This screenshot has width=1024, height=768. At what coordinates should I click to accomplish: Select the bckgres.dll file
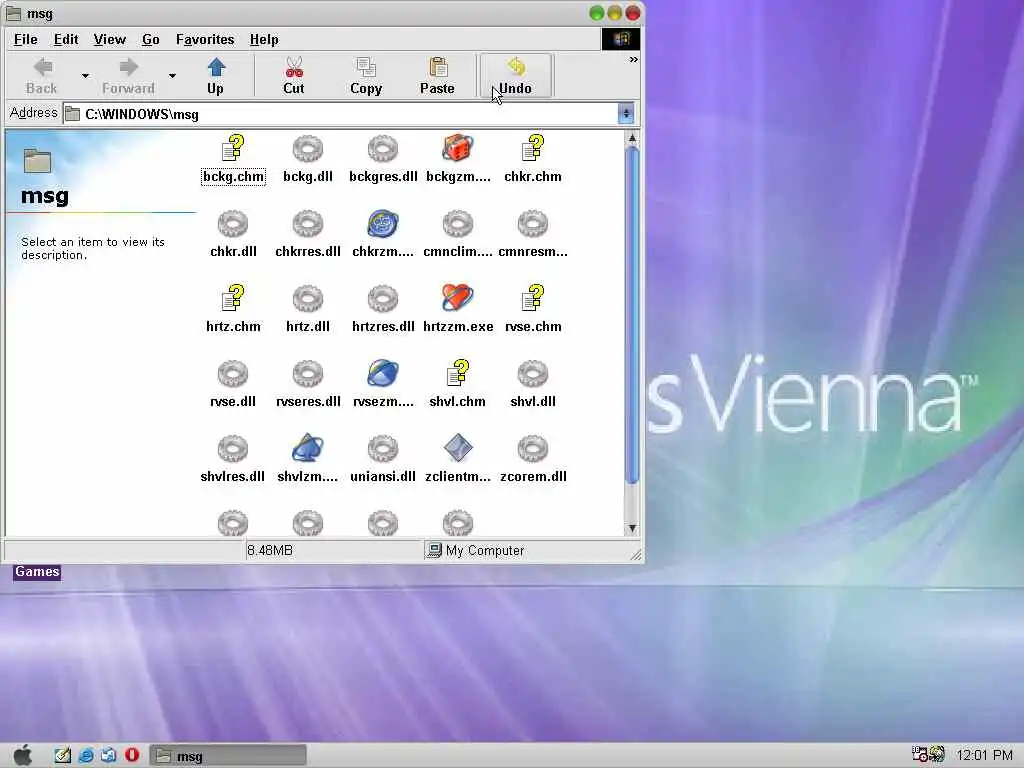[x=383, y=160]
